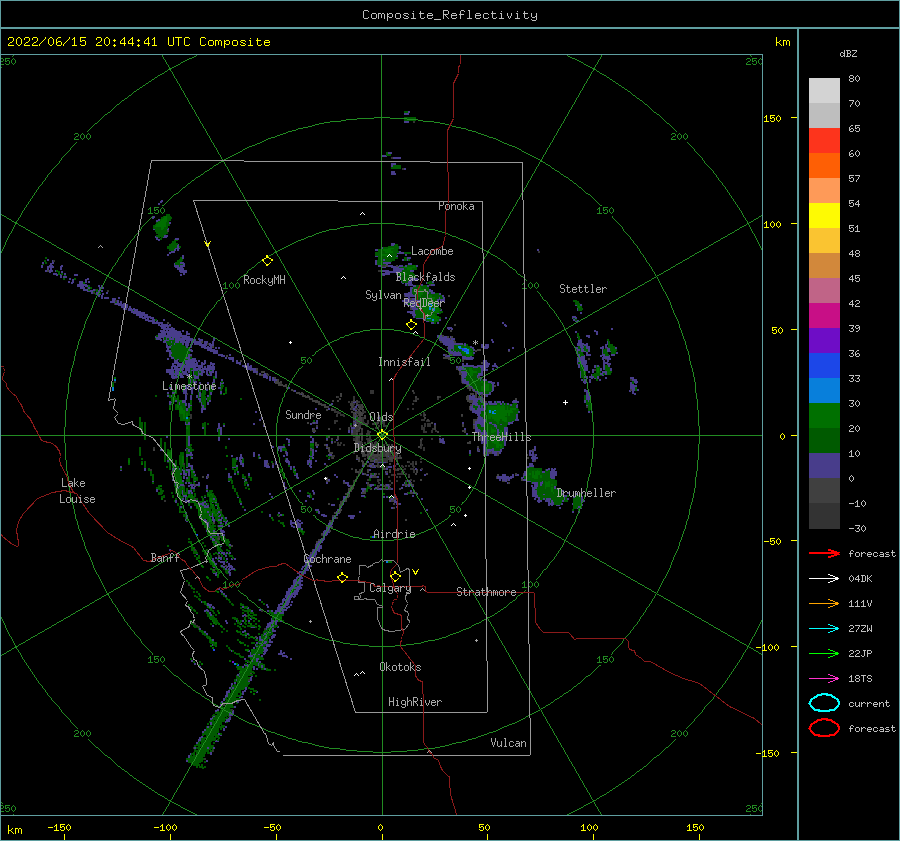Screen dimensions: 900x841
Task: Click the Vulcan city label
Action: (508, 743)
